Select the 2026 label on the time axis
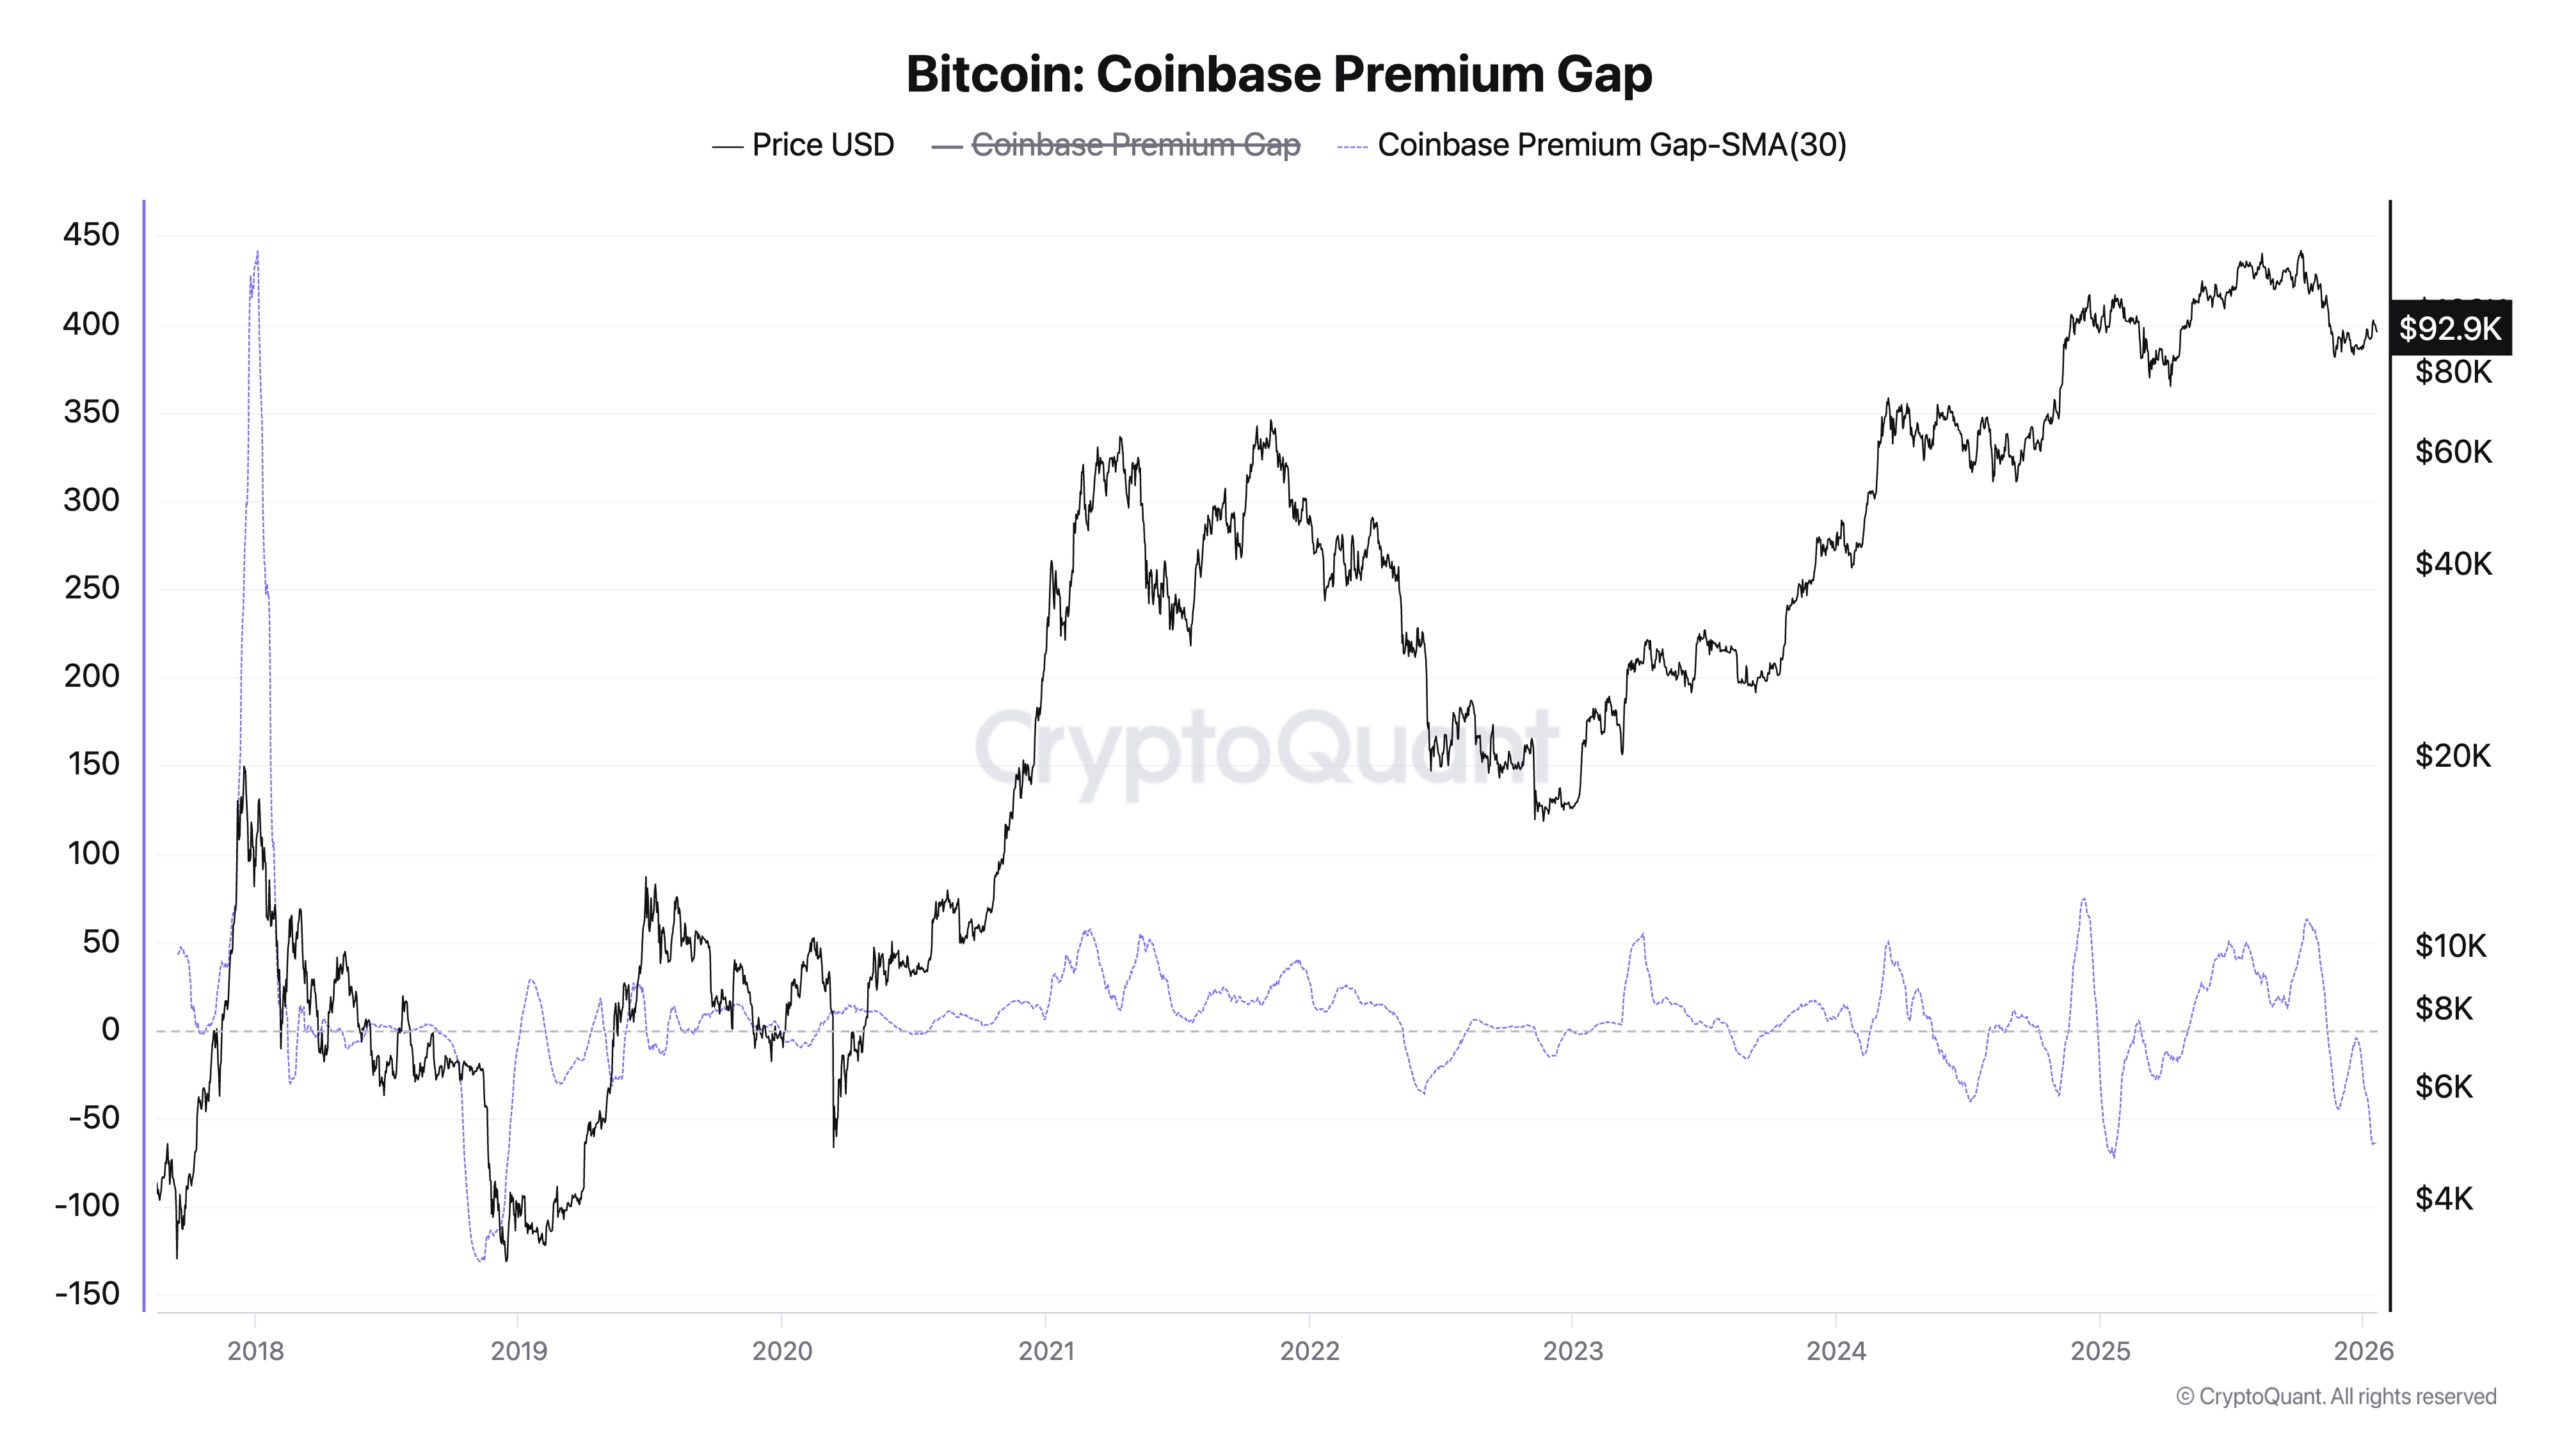 click(2363, 1351)
